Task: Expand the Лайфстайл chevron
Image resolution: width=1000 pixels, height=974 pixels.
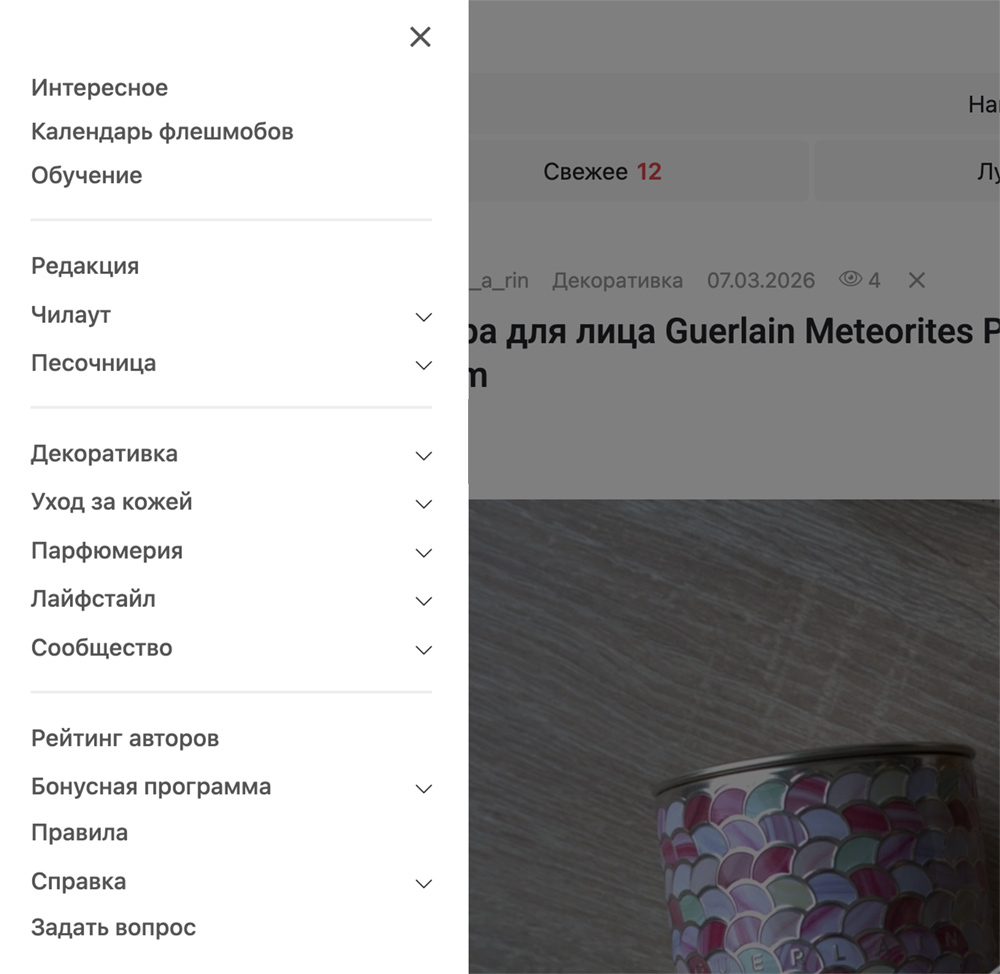Action: (x=423, y=601)
